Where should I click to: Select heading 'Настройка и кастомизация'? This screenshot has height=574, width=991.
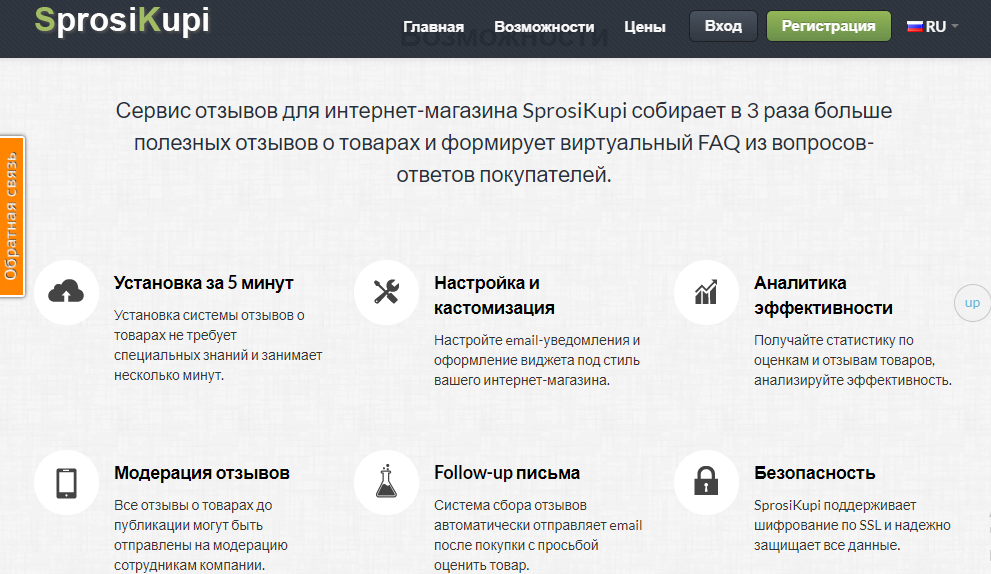[x=494, y=295]
